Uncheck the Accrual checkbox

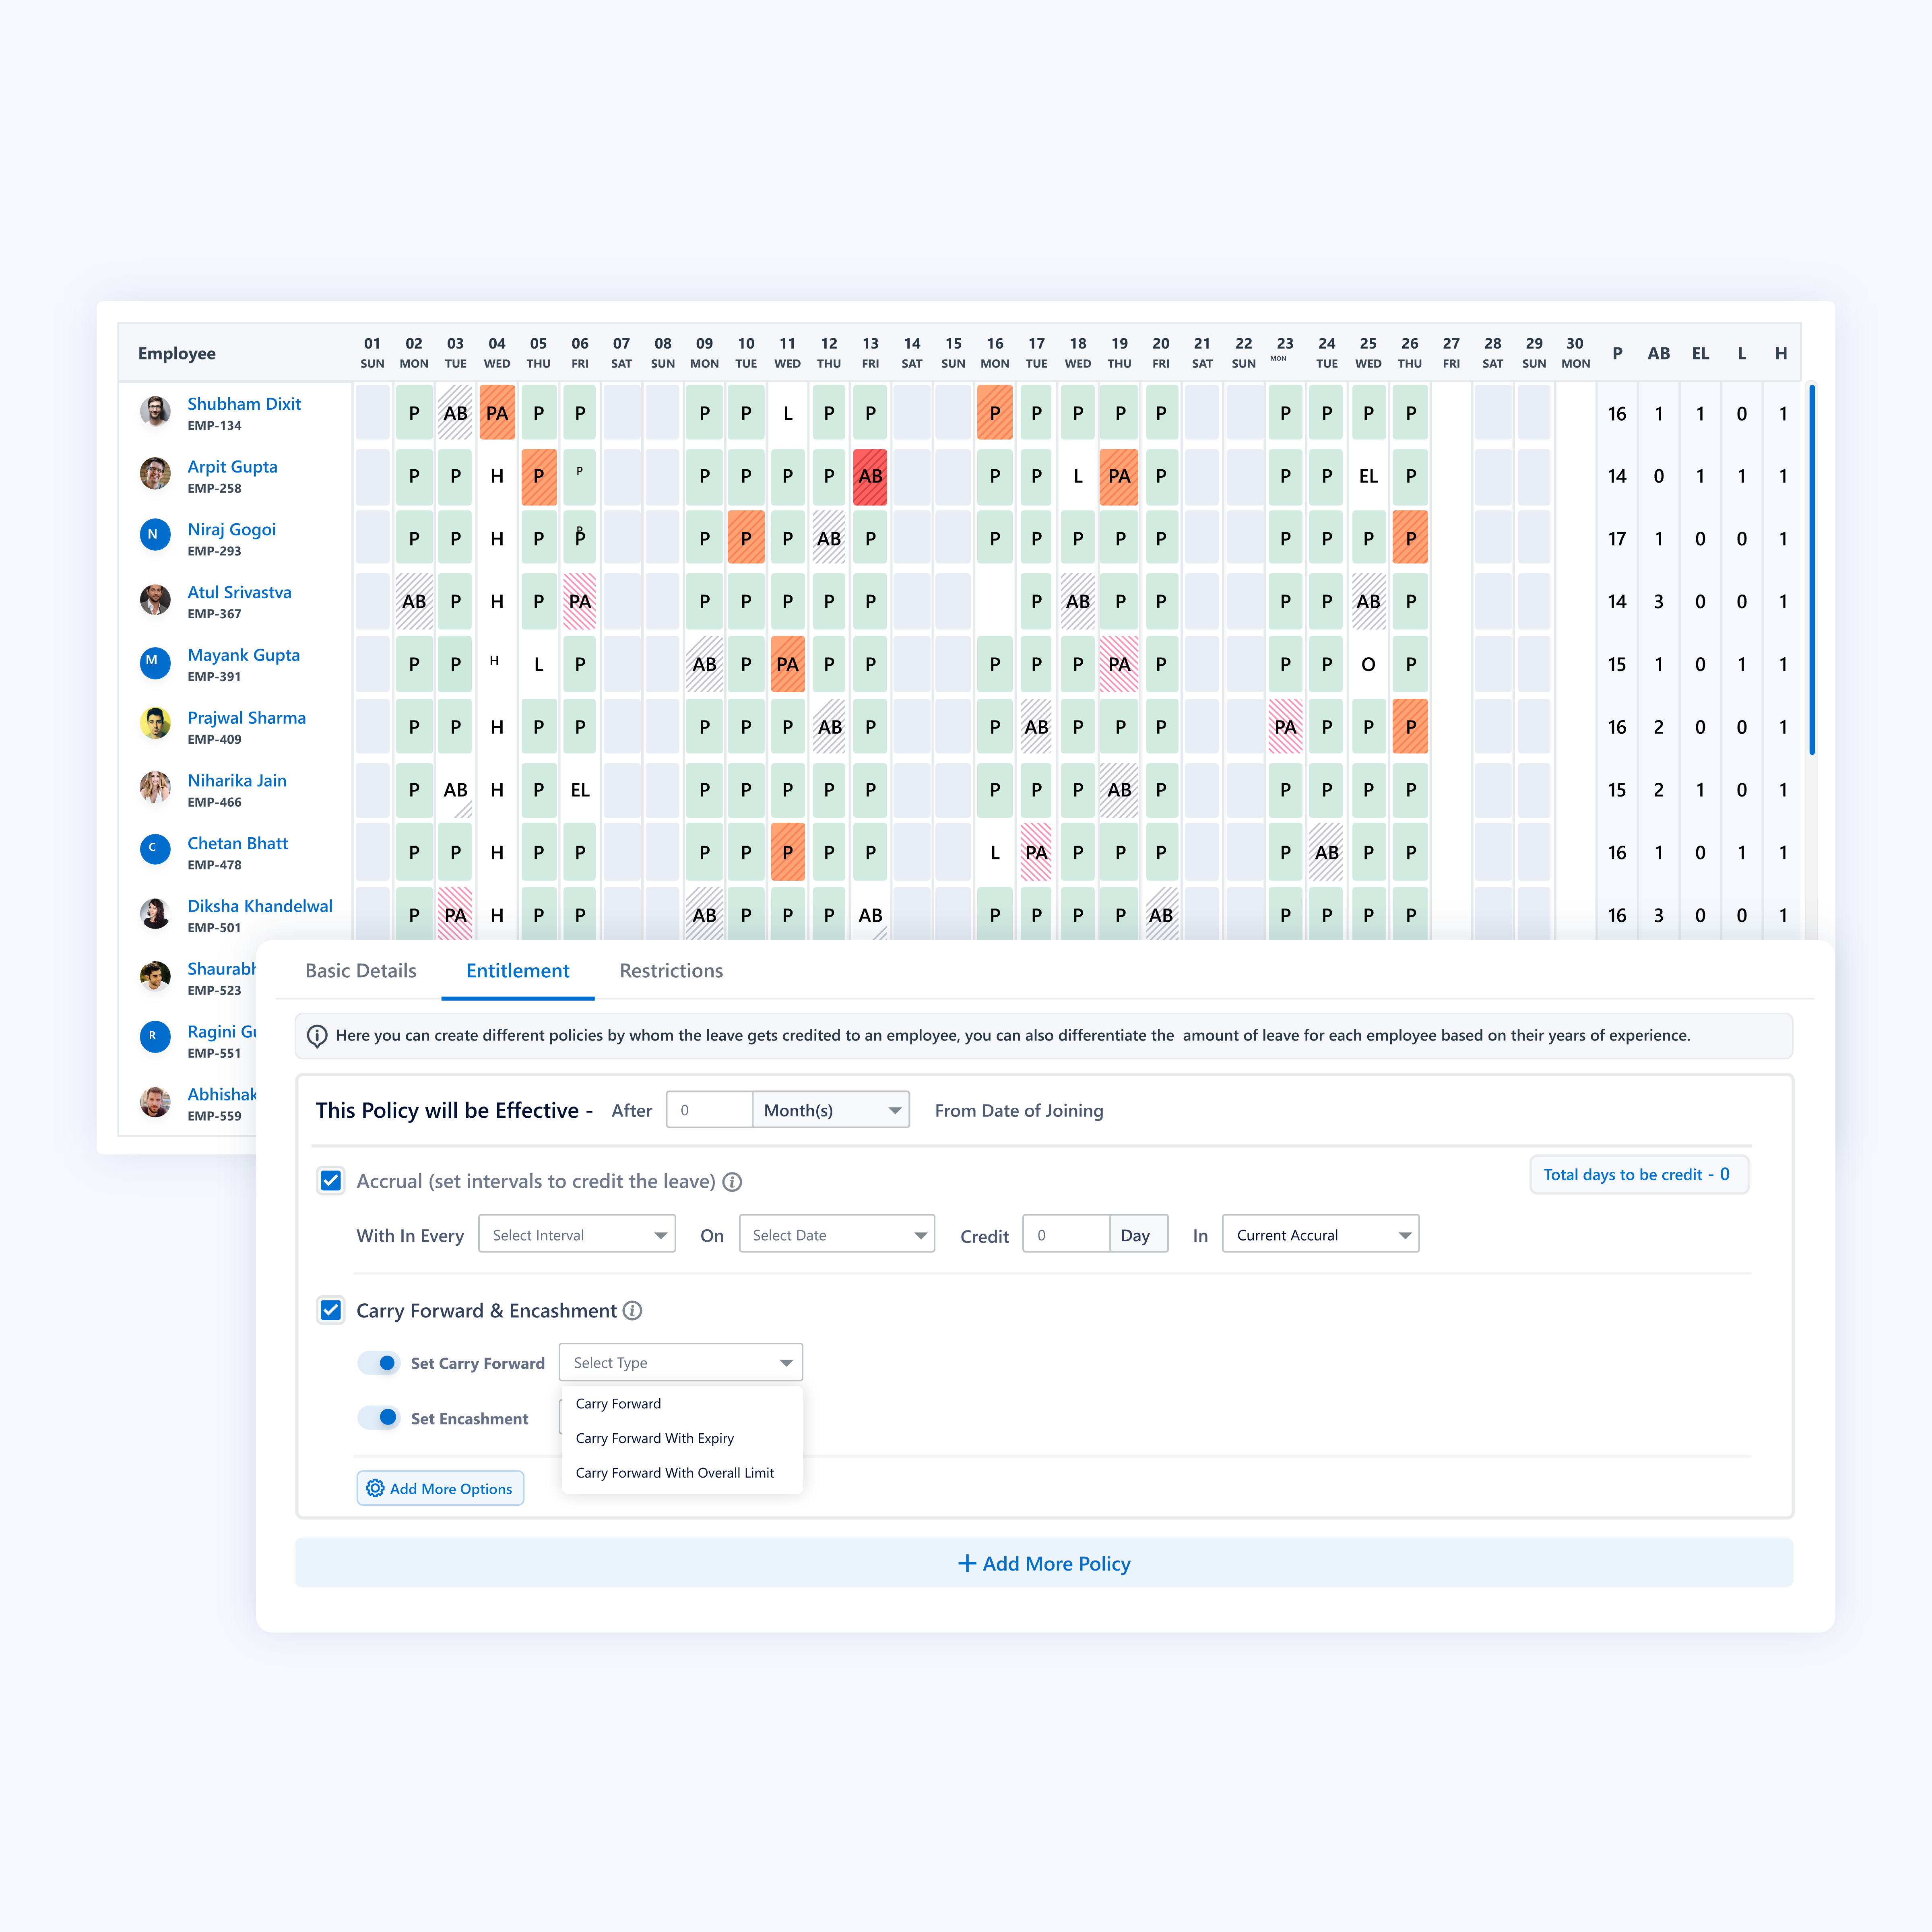point(331,1181)
